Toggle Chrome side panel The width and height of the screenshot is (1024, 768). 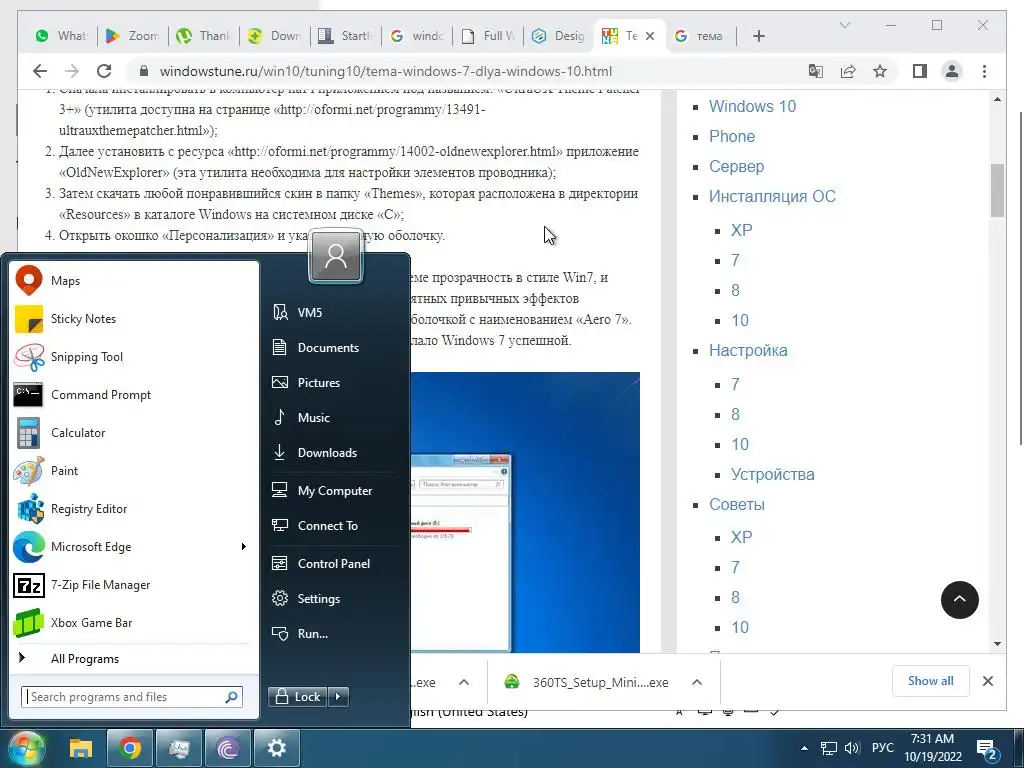click(x=920, y=71)
